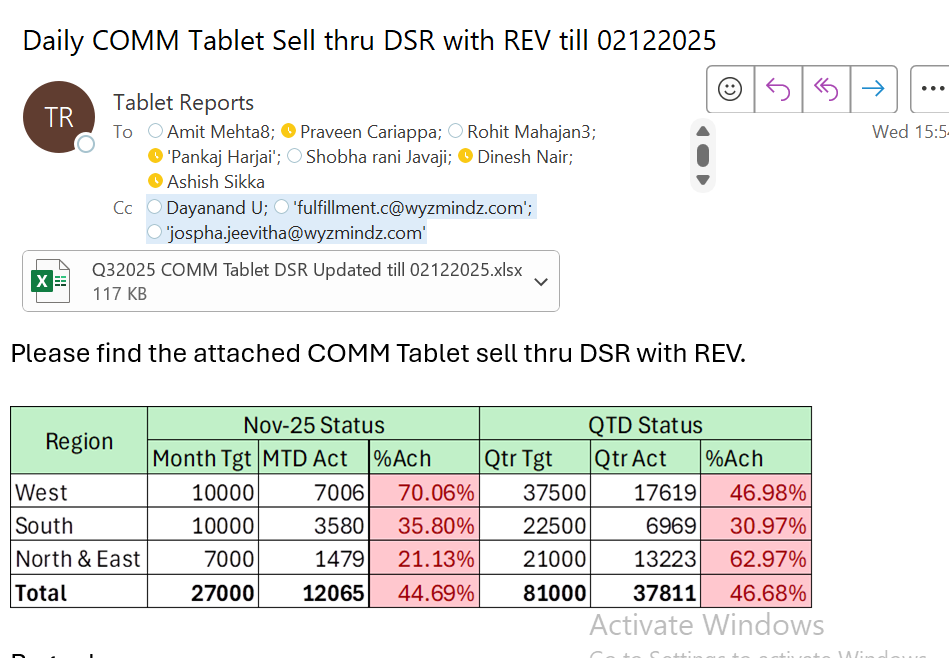Click the TR sender avatar

[59, 117]
